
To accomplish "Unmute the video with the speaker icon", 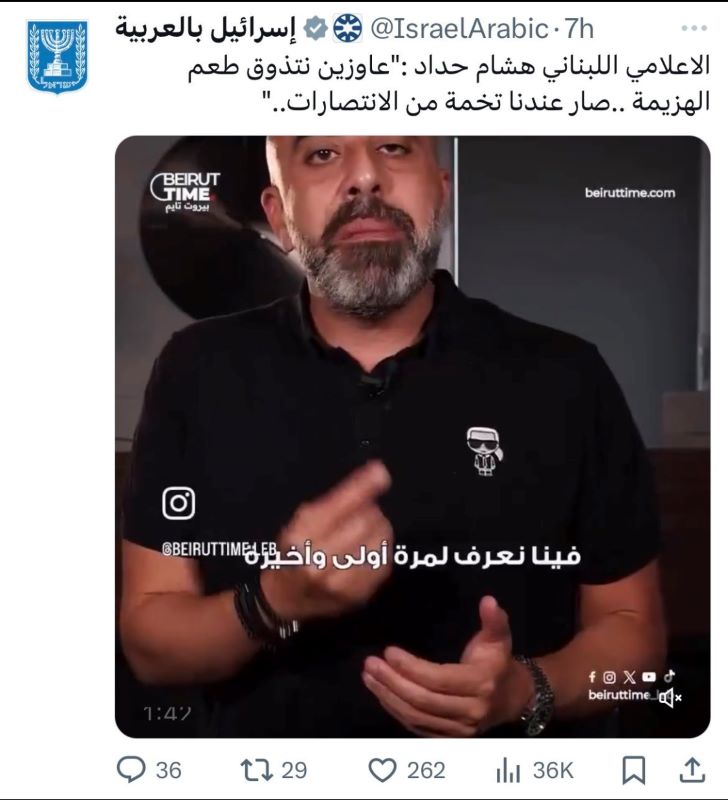I will 670,697.
